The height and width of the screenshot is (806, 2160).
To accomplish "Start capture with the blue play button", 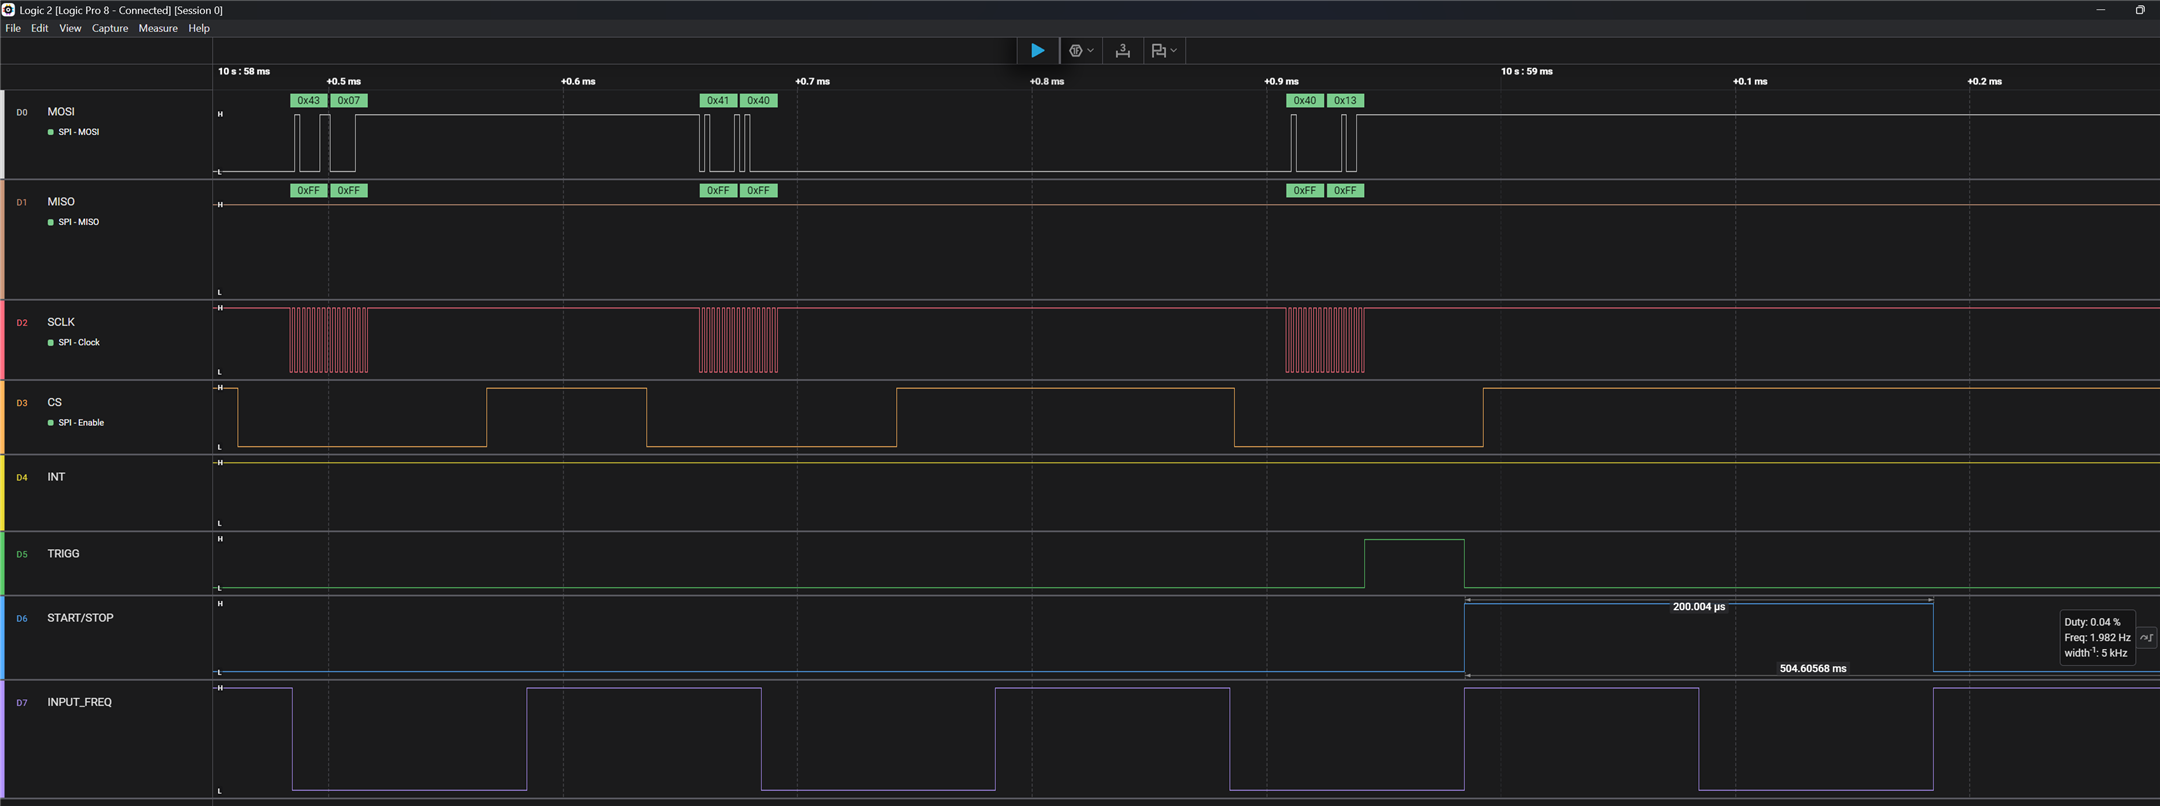I will pos(1038,50).
